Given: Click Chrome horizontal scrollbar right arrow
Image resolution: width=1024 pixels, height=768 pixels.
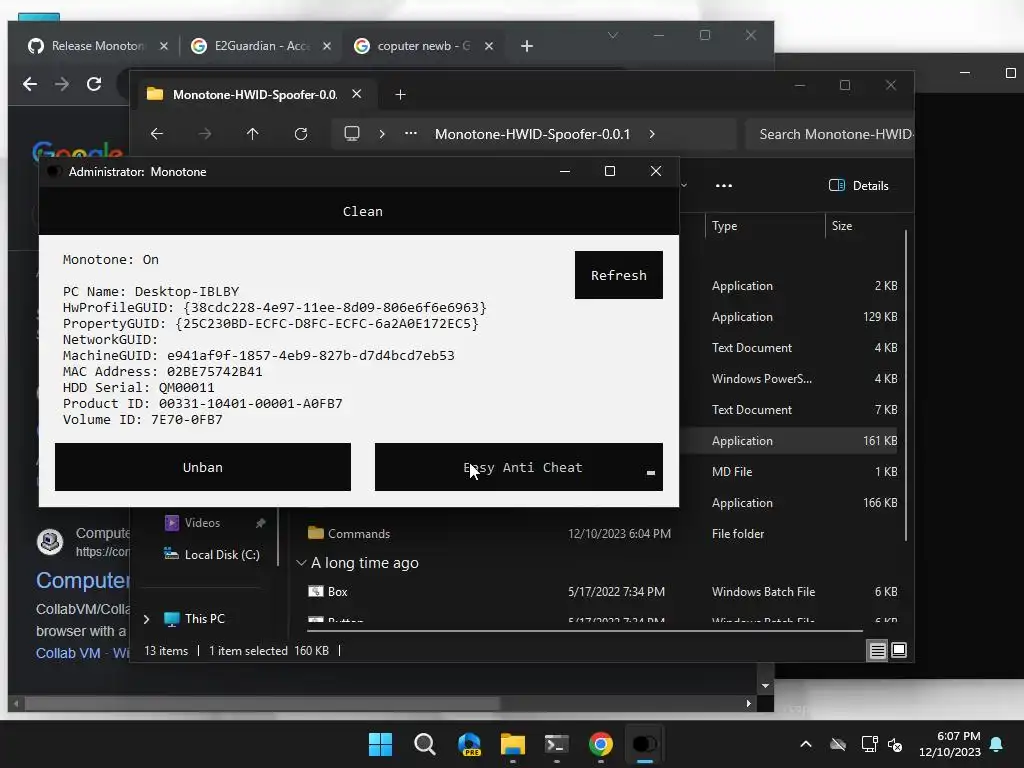Looking at the screenshot, I should point(748,703).
